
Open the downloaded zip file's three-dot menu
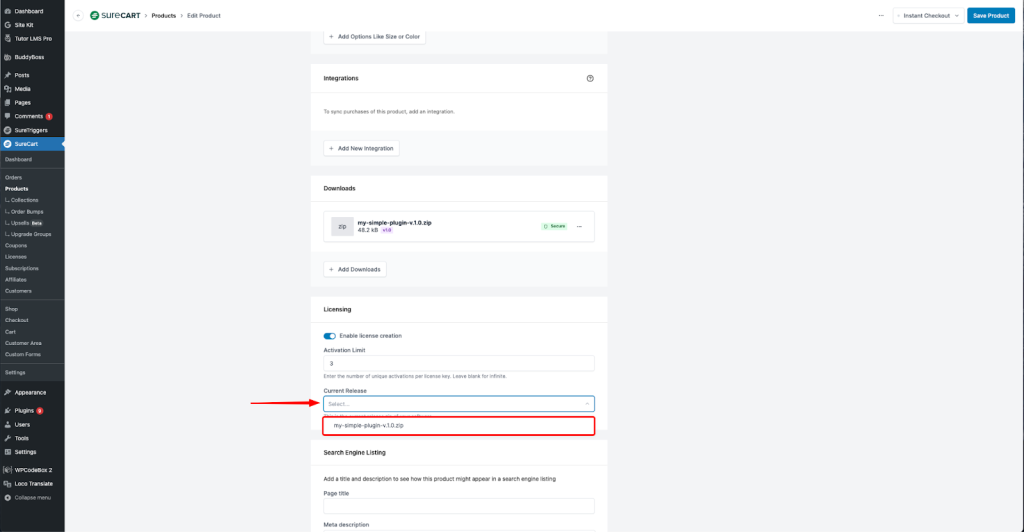pos(579,227)
